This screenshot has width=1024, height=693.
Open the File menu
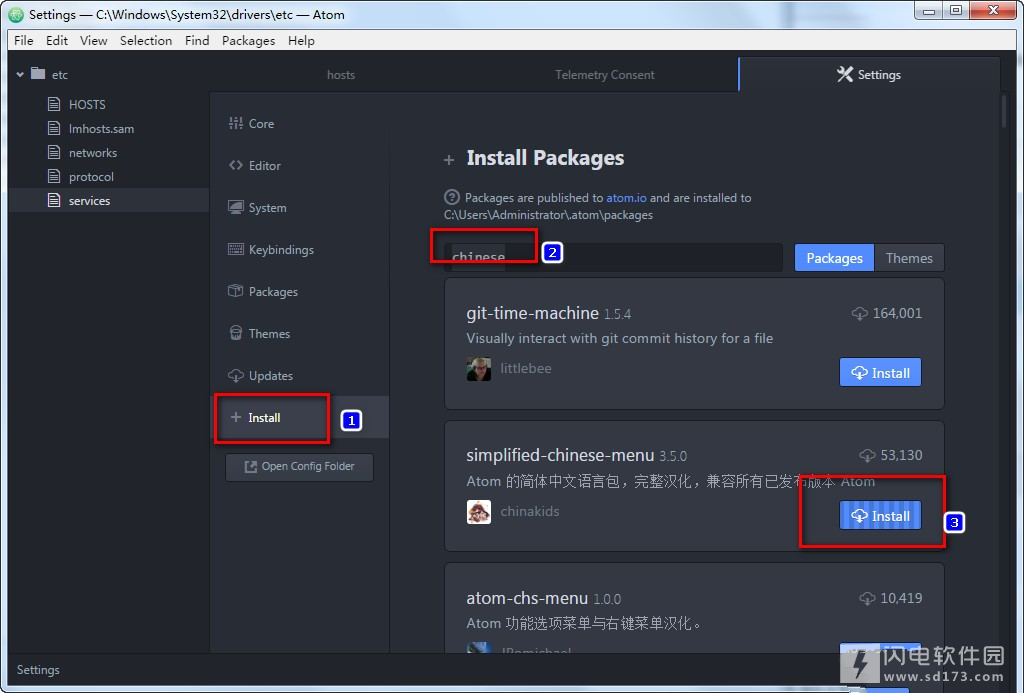tap(24, 40)
